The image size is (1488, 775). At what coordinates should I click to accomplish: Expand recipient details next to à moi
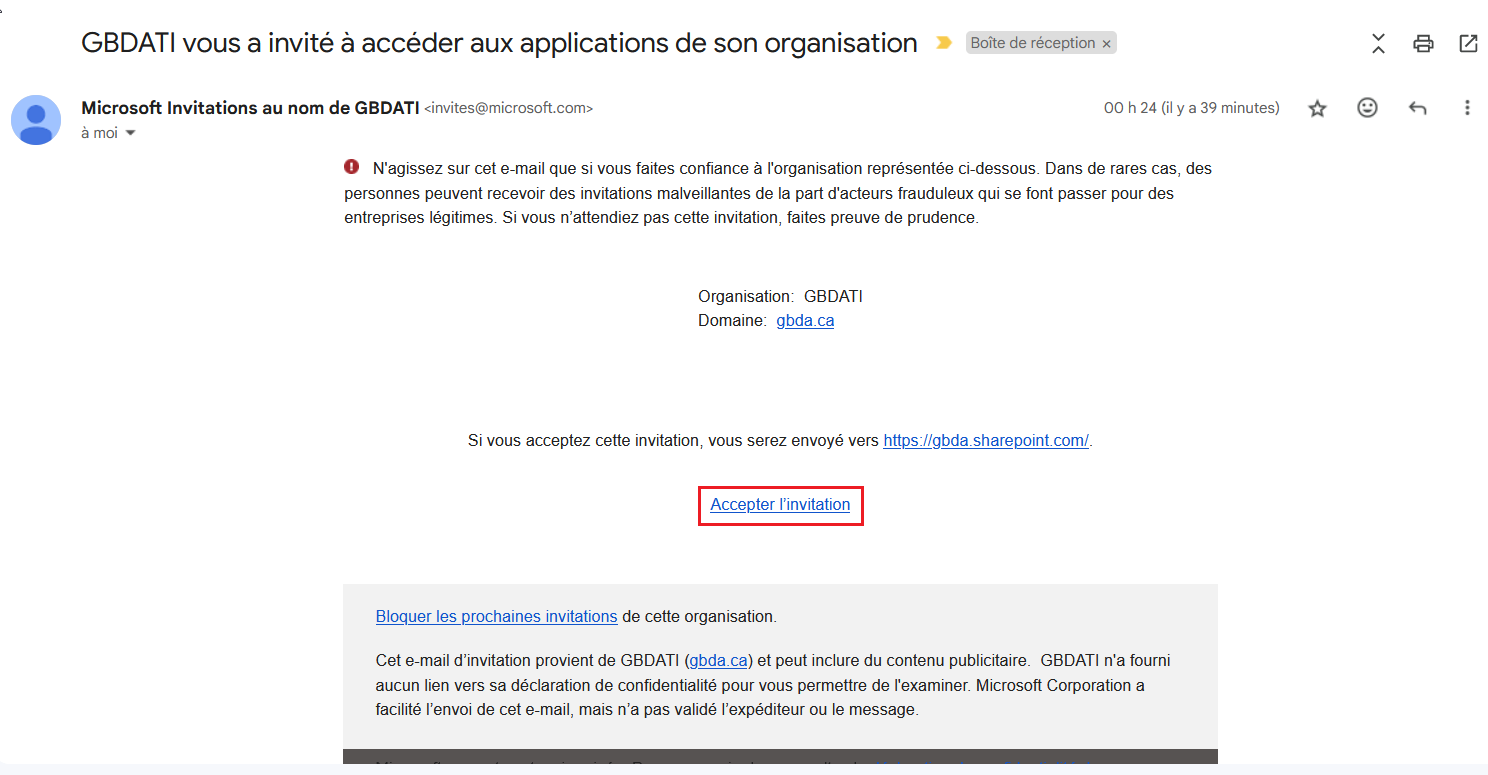130,133
